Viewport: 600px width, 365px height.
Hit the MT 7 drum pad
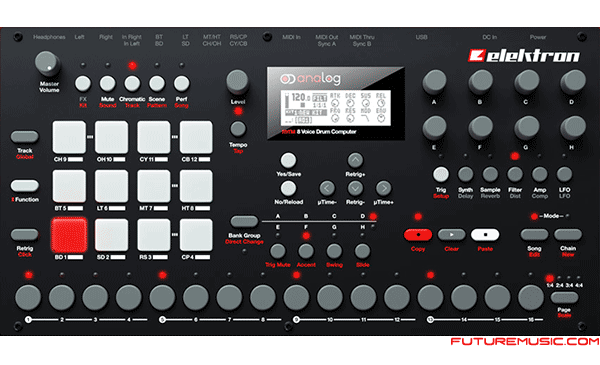[154, 186]
